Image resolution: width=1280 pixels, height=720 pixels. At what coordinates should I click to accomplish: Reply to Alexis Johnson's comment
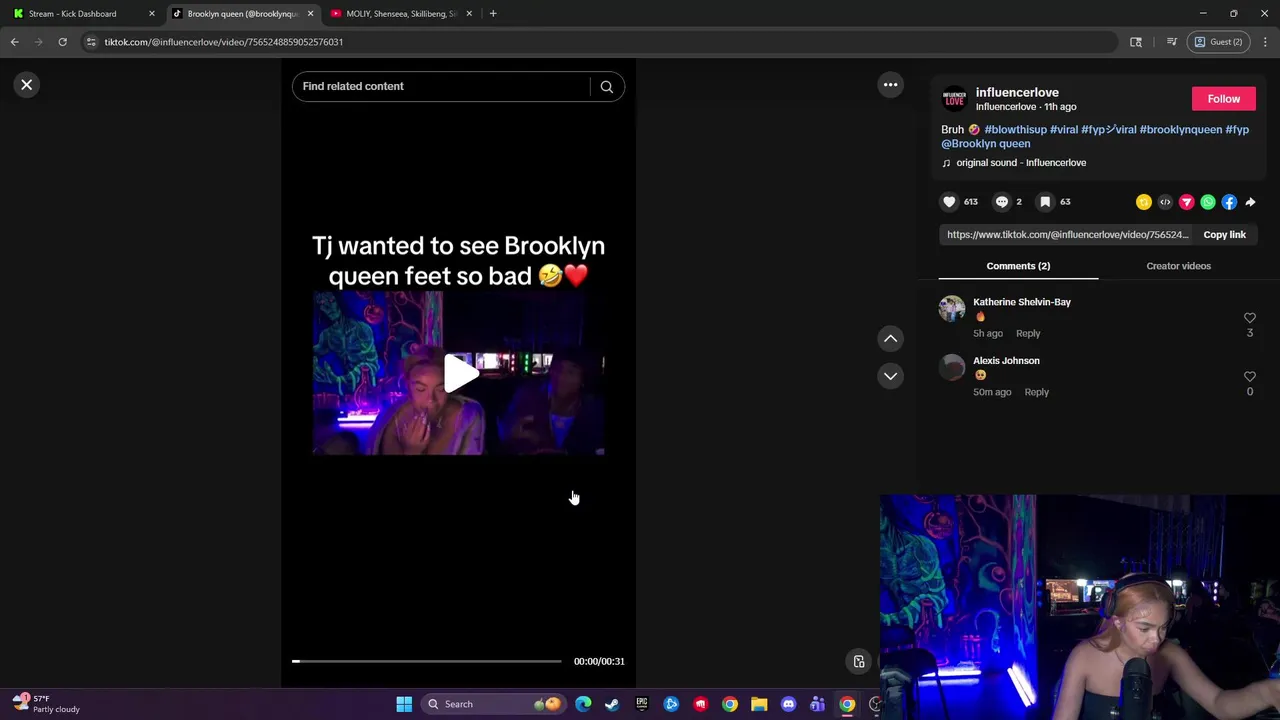(1036, 392)
